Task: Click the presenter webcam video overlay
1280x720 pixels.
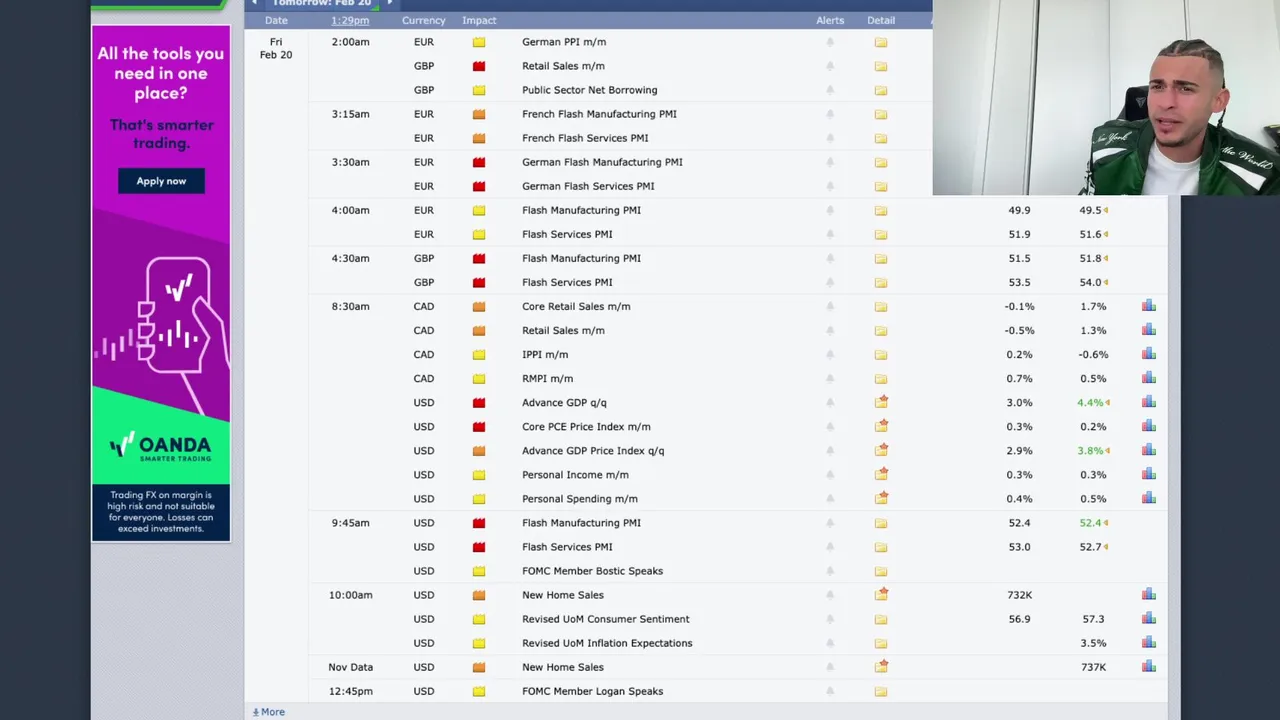Action: click(x=1106, y=97)
